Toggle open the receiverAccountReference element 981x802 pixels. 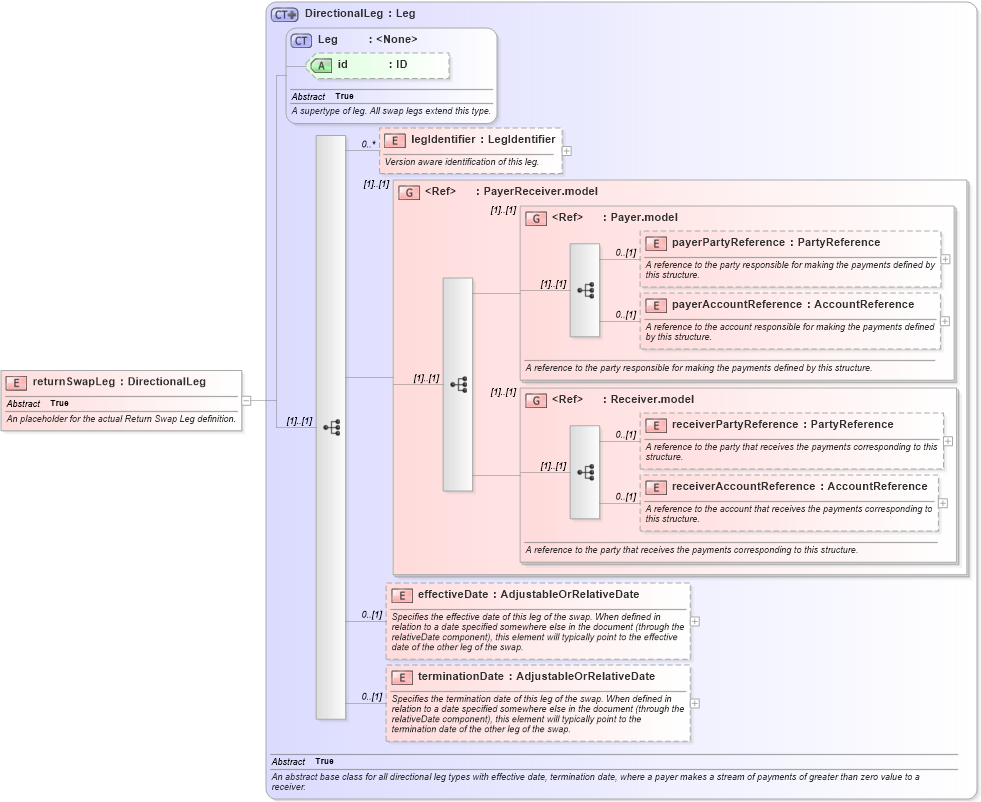tap(944, 502)
